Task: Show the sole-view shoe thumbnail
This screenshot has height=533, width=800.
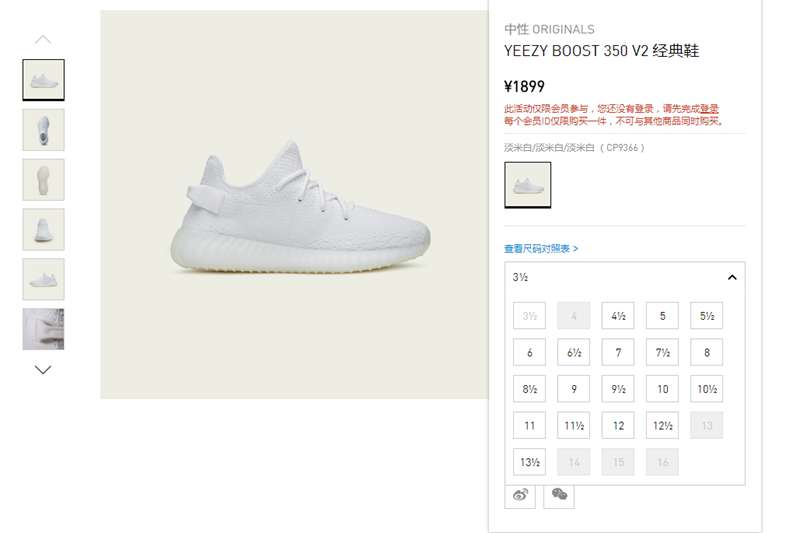Action: (43, 180)
